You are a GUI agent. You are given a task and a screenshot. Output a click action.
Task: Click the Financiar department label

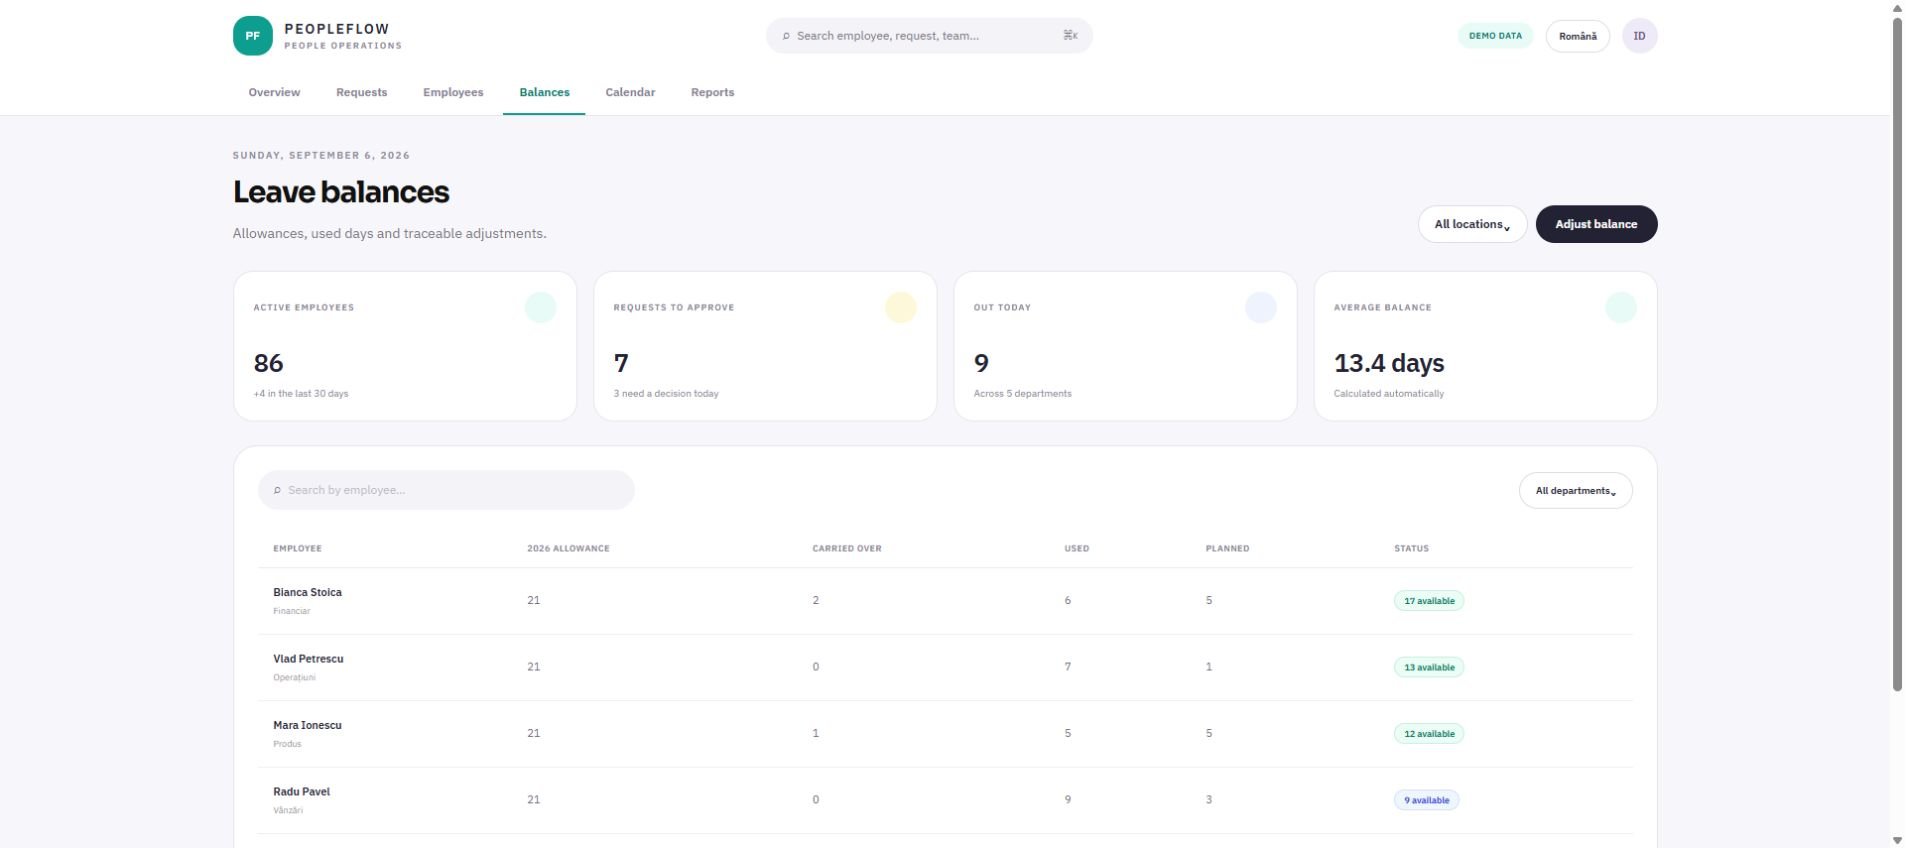click(x=291, y=611)
